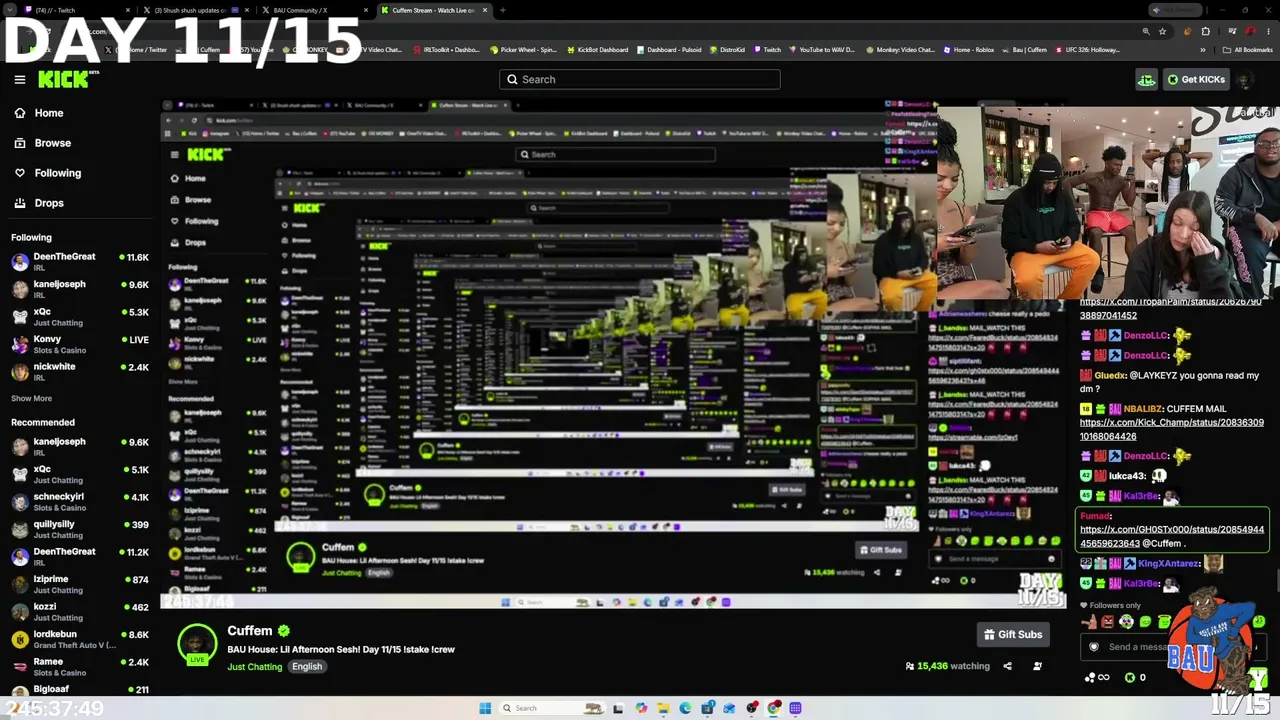Open the All Bookmarks folder

tap(1247, 50)
